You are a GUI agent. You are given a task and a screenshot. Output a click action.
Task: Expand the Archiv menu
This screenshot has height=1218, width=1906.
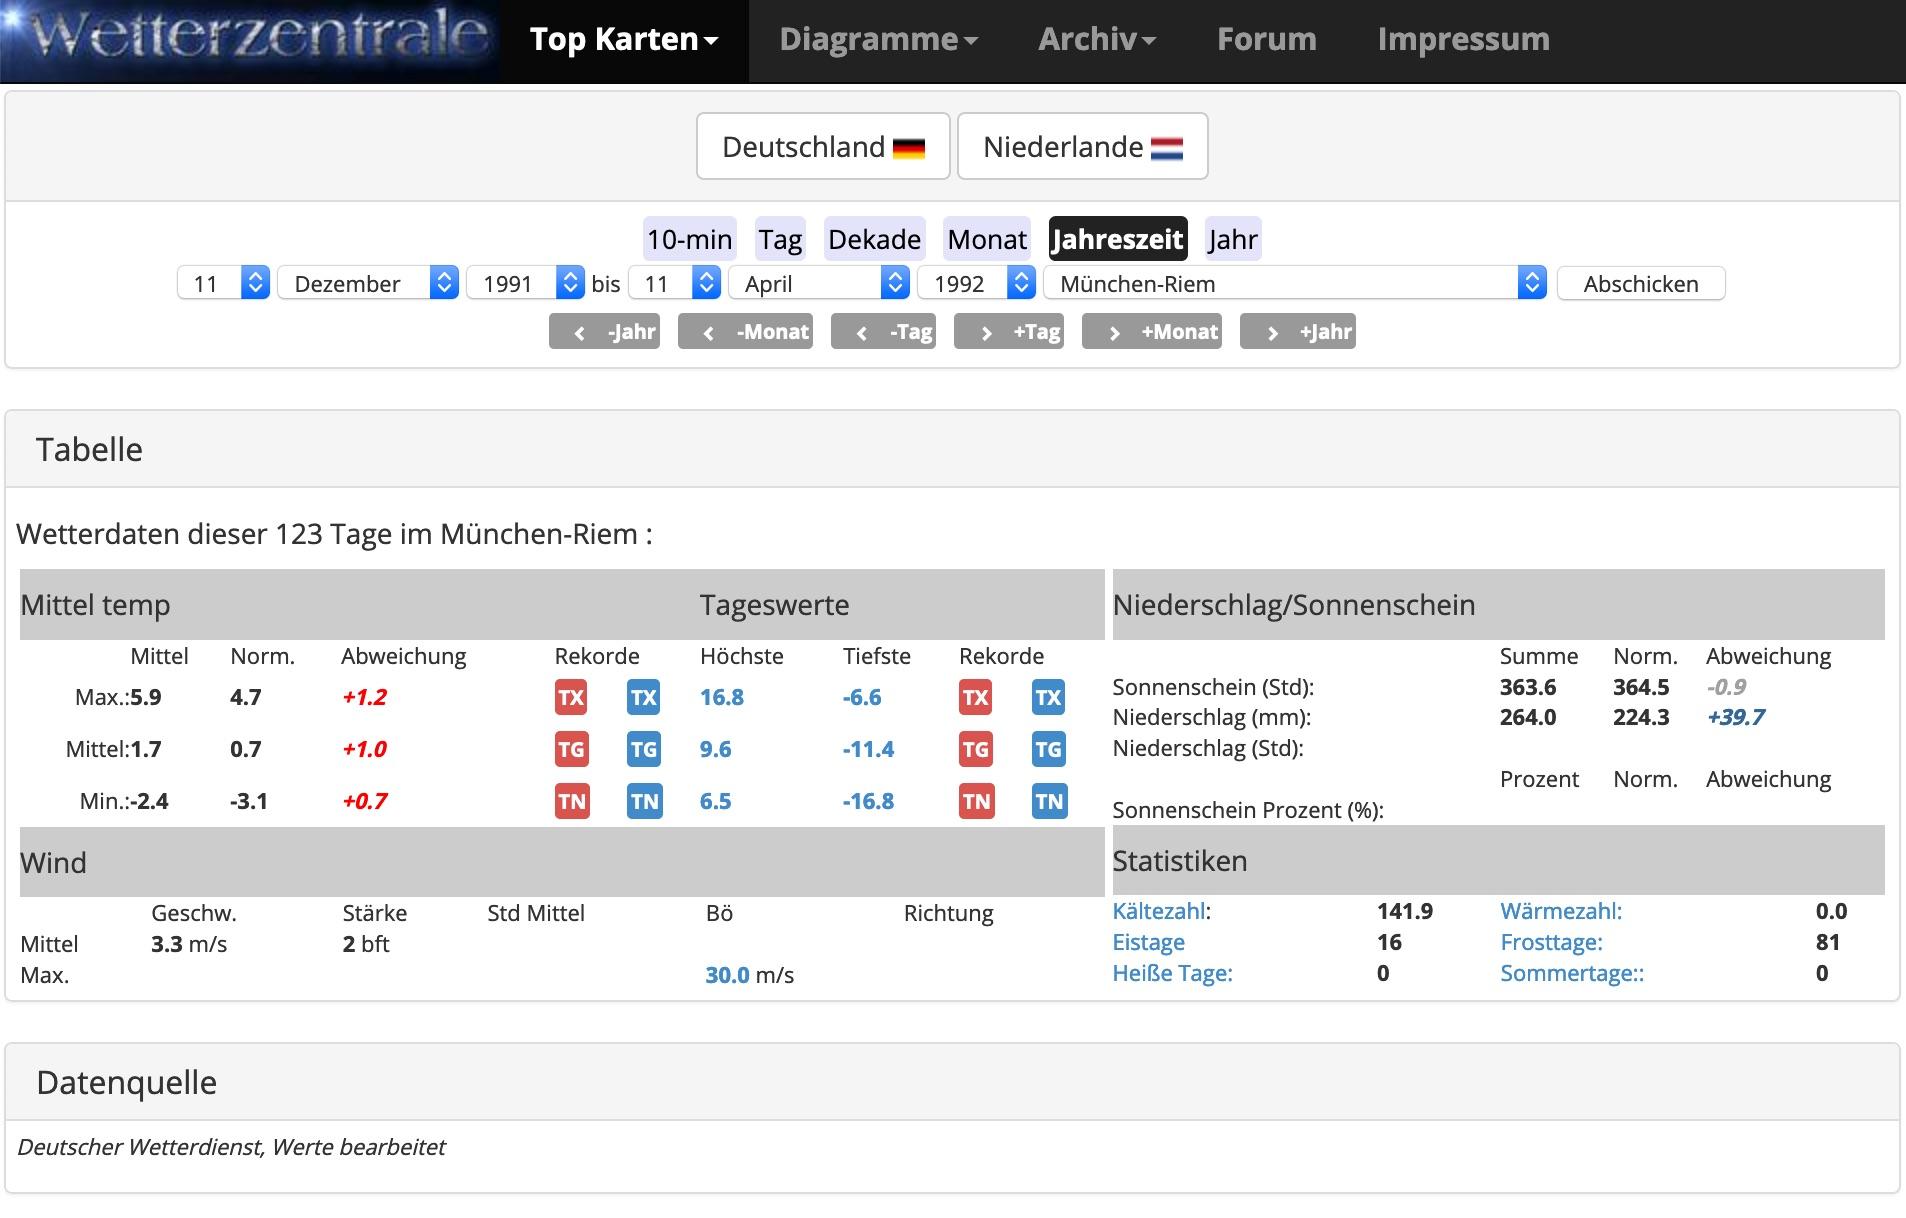tap(1097, 40)
